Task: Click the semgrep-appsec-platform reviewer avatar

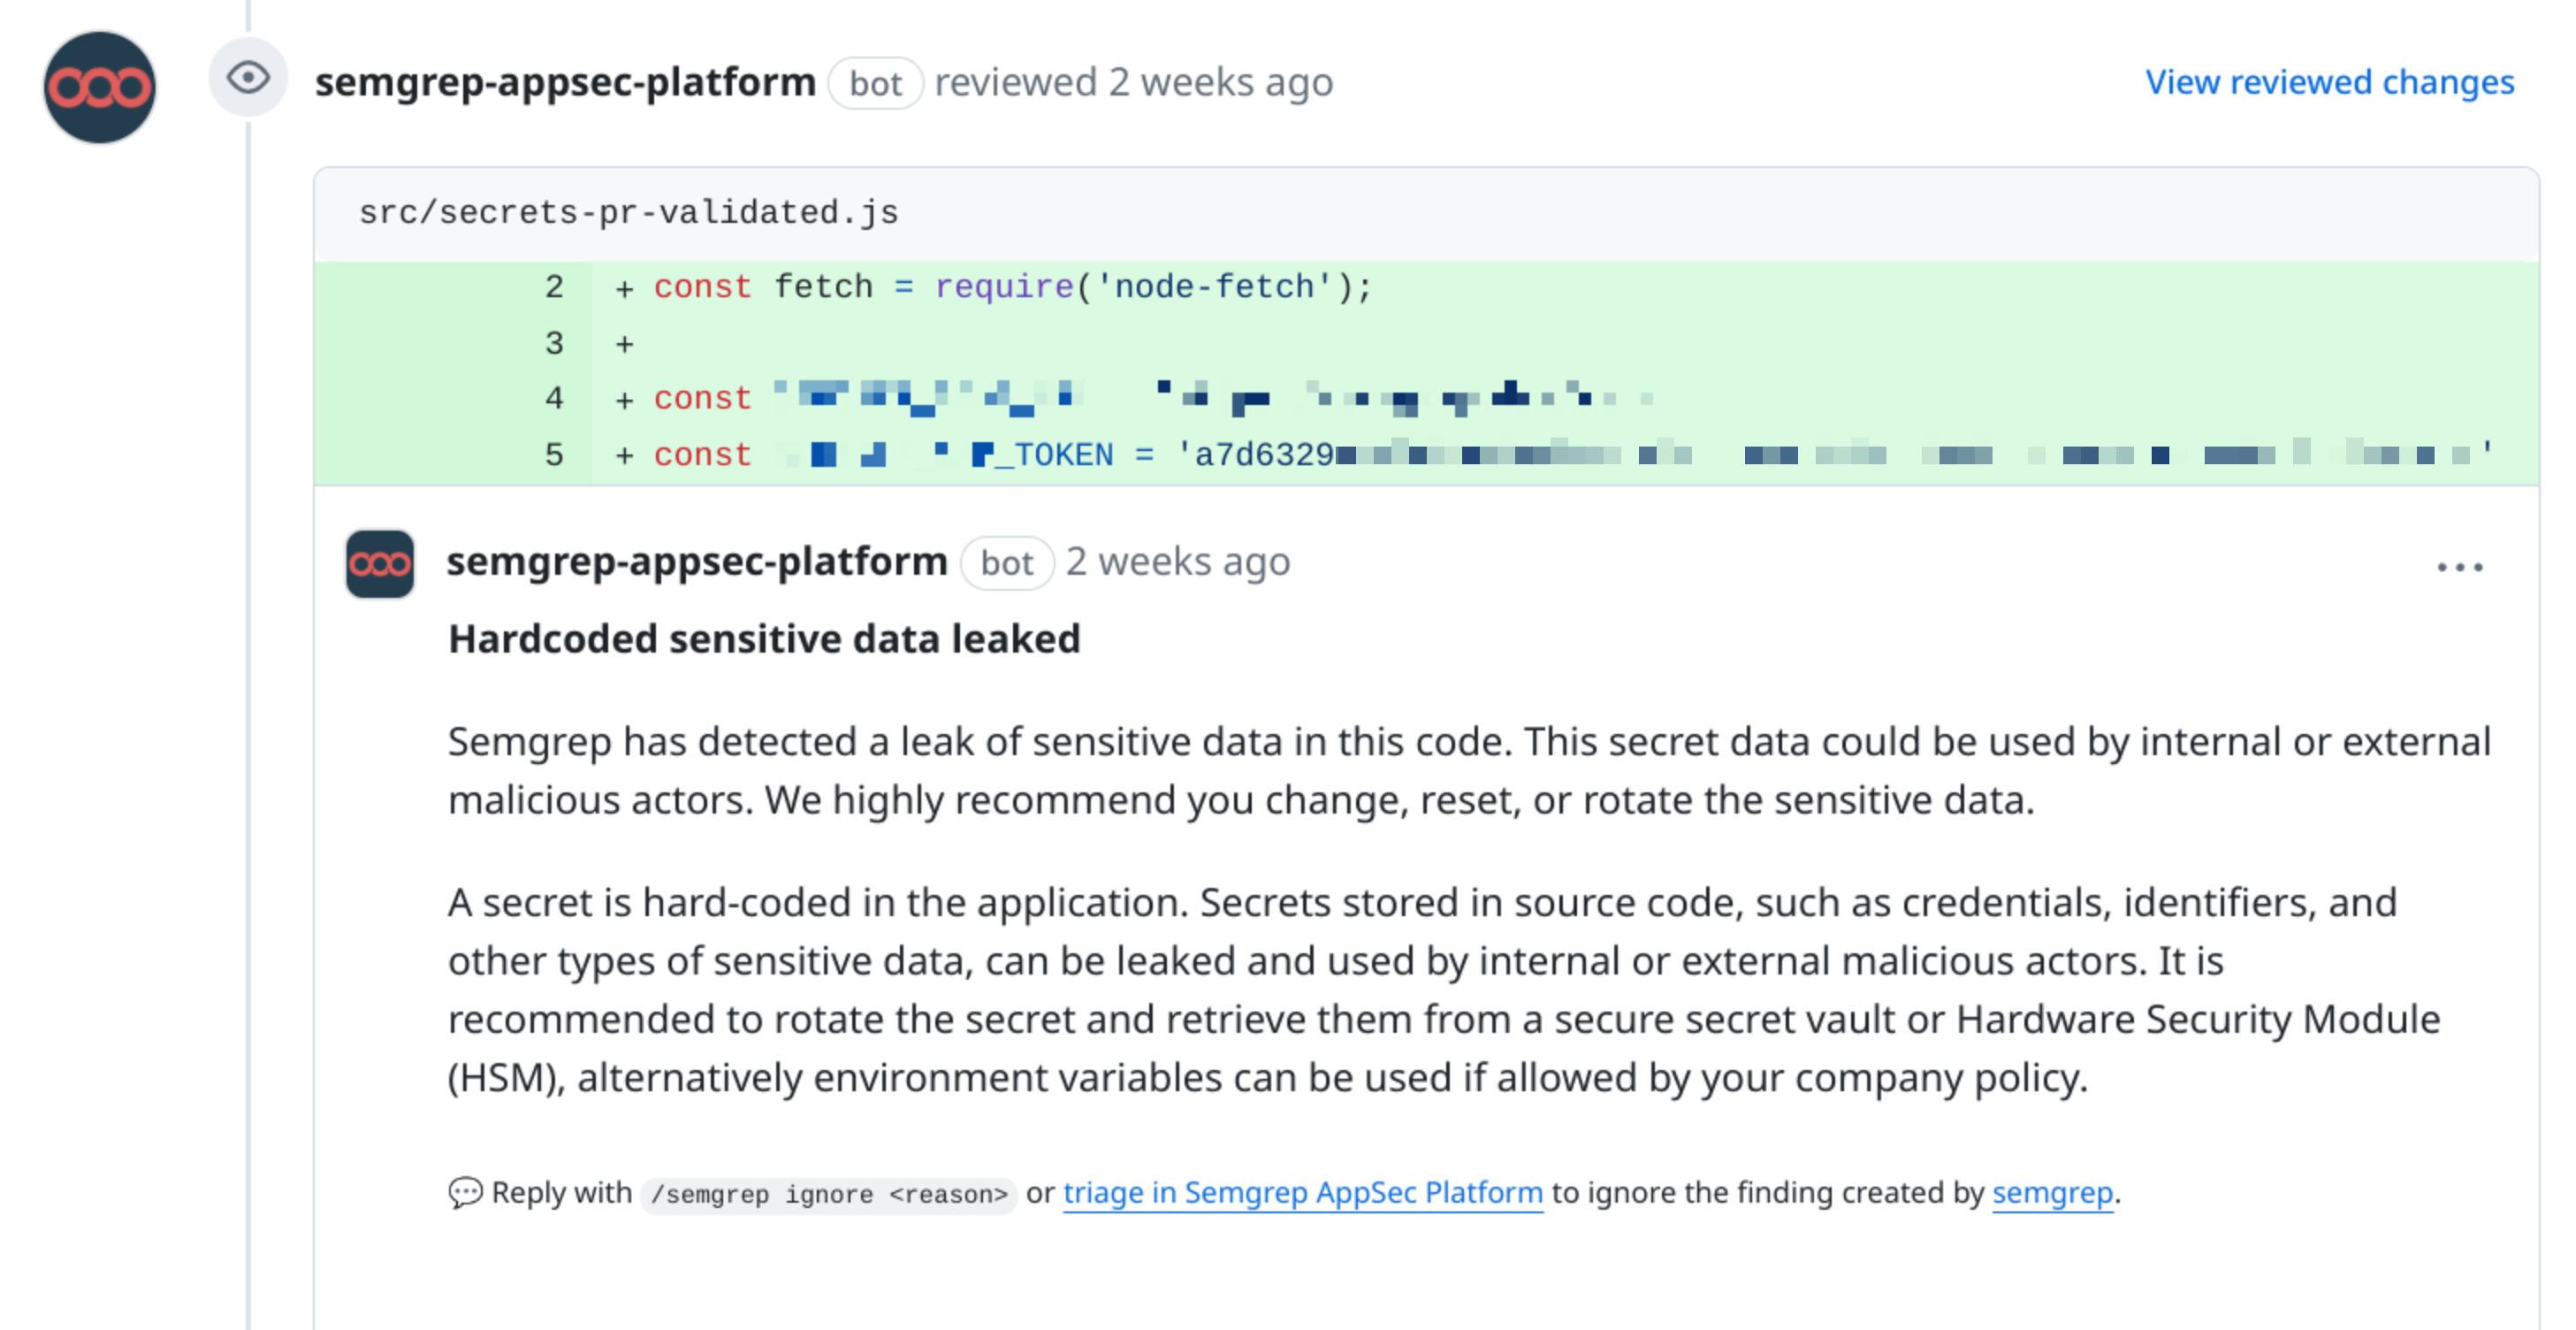Action: coord(99,87)
